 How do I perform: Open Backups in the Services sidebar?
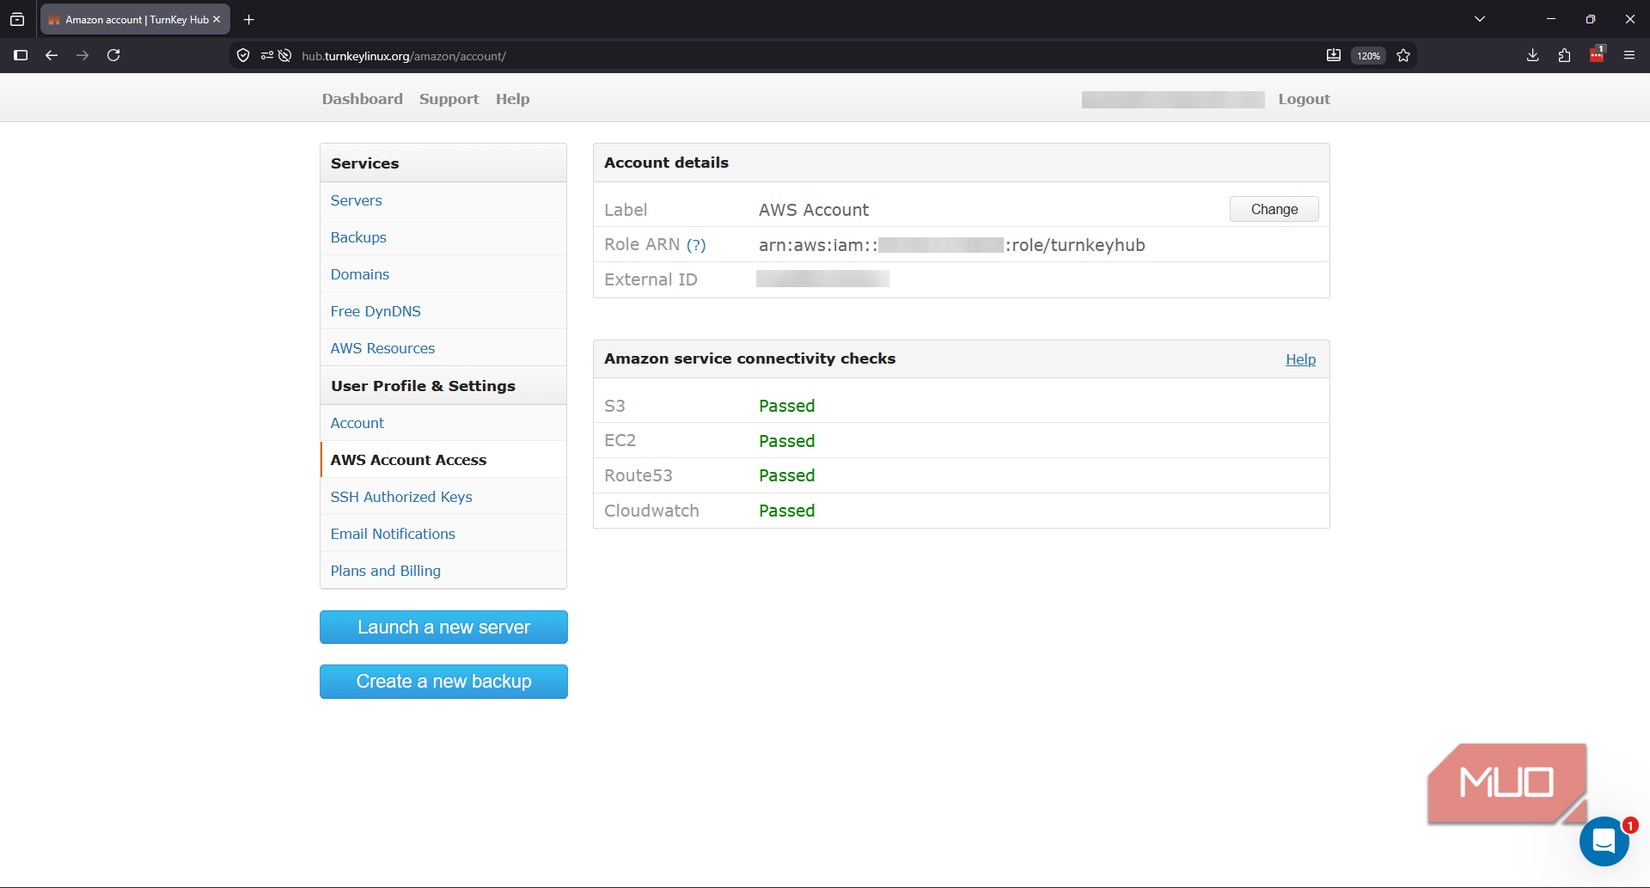tap(358, 237)
